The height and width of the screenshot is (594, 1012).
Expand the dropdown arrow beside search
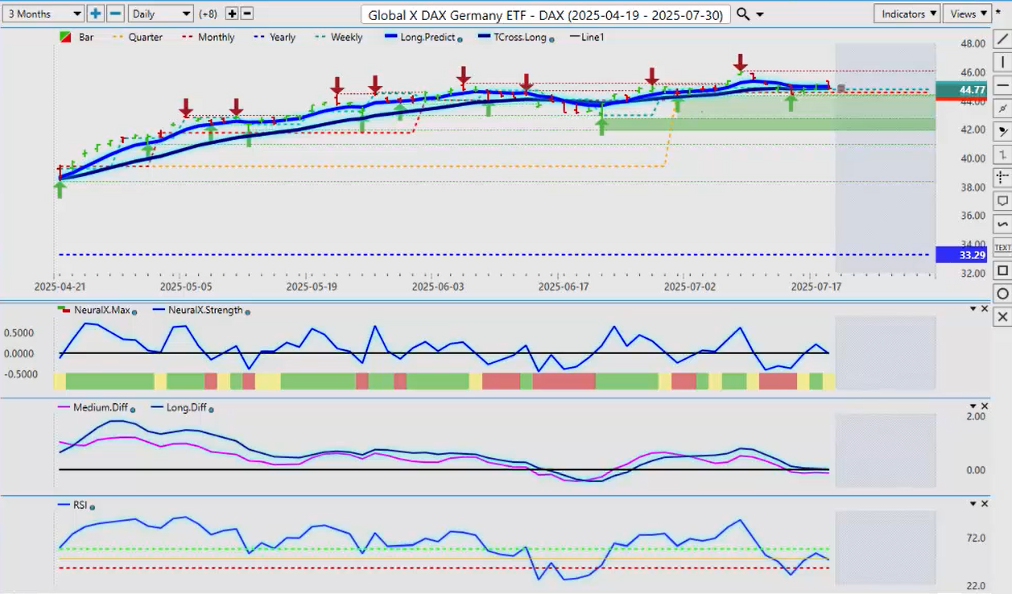(x=761, y=15)
